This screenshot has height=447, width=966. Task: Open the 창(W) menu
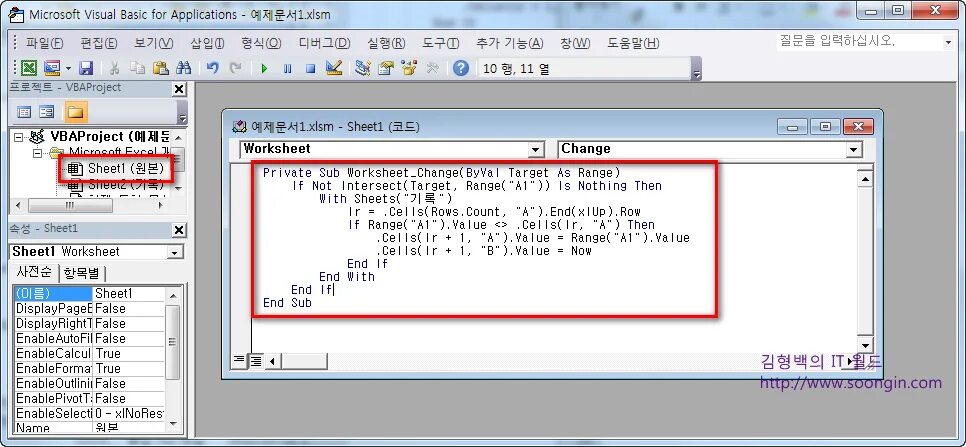coord(575,43)
